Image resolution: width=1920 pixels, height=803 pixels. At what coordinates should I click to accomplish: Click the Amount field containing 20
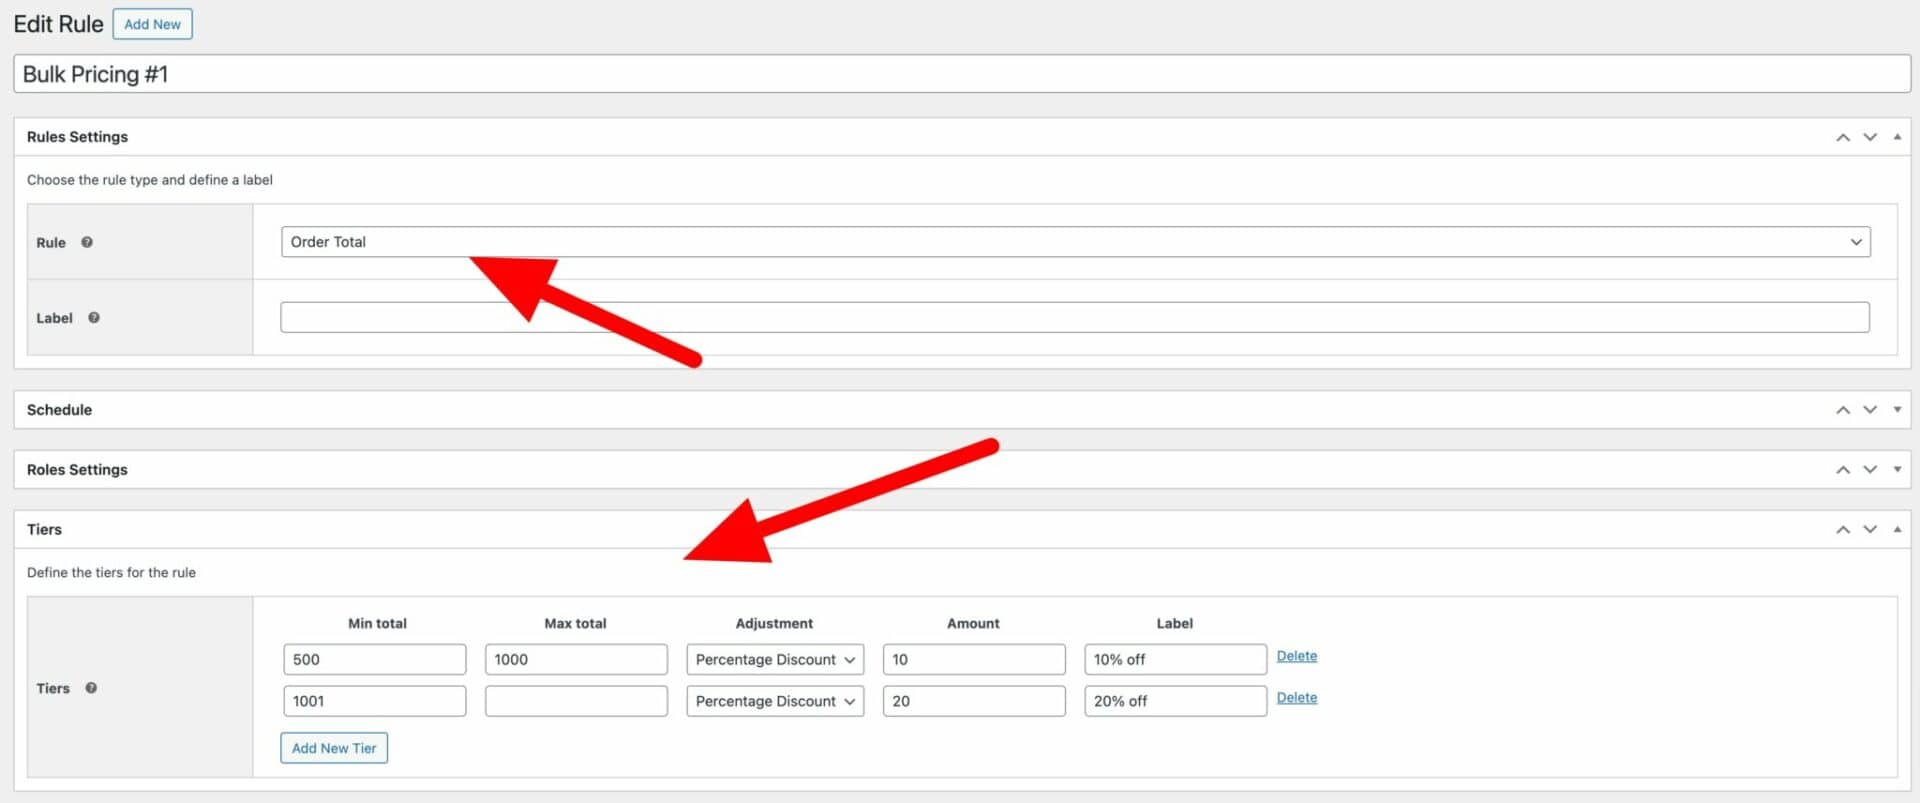point(974,701)
